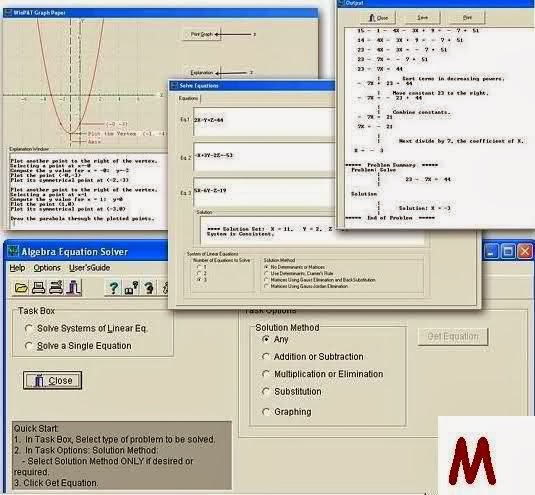Open the Options menu
The height and width of the screenshot is (495, 535).
tap(47, 268)
